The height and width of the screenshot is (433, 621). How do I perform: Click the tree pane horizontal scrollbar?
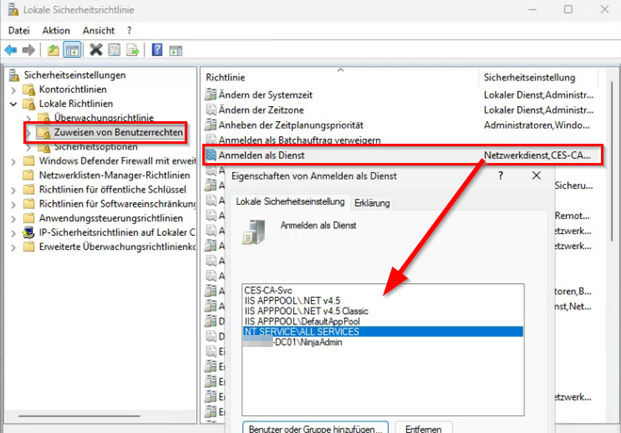pyautogui.click(x=79, y=416)
